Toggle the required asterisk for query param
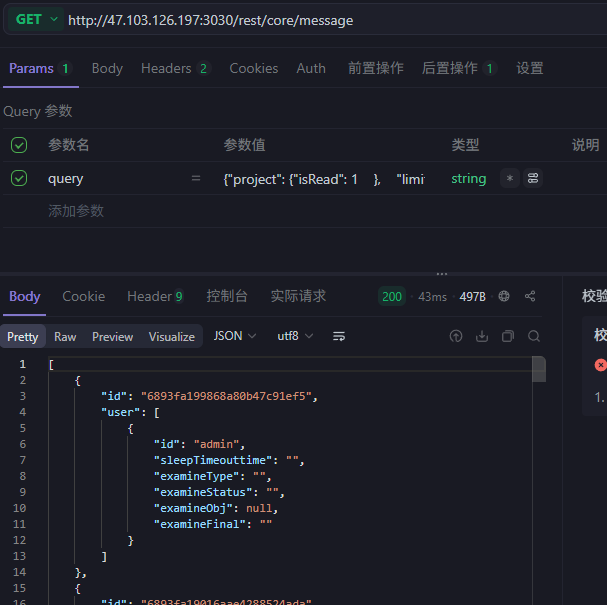 [x=510, y=178]
